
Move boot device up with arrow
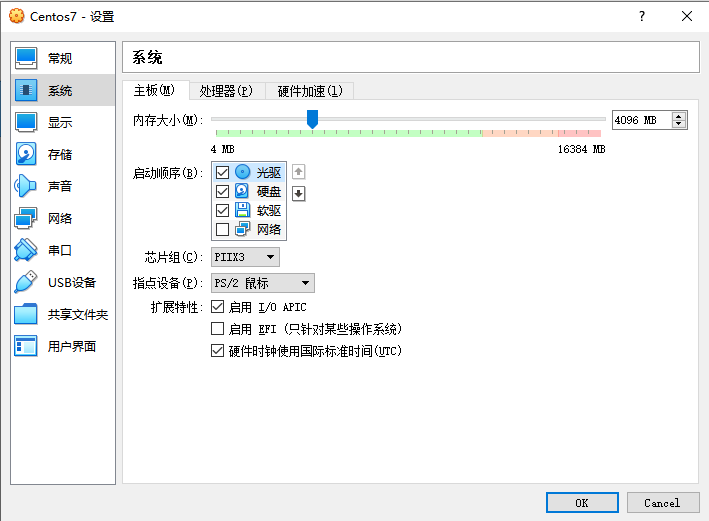[298, 172]
